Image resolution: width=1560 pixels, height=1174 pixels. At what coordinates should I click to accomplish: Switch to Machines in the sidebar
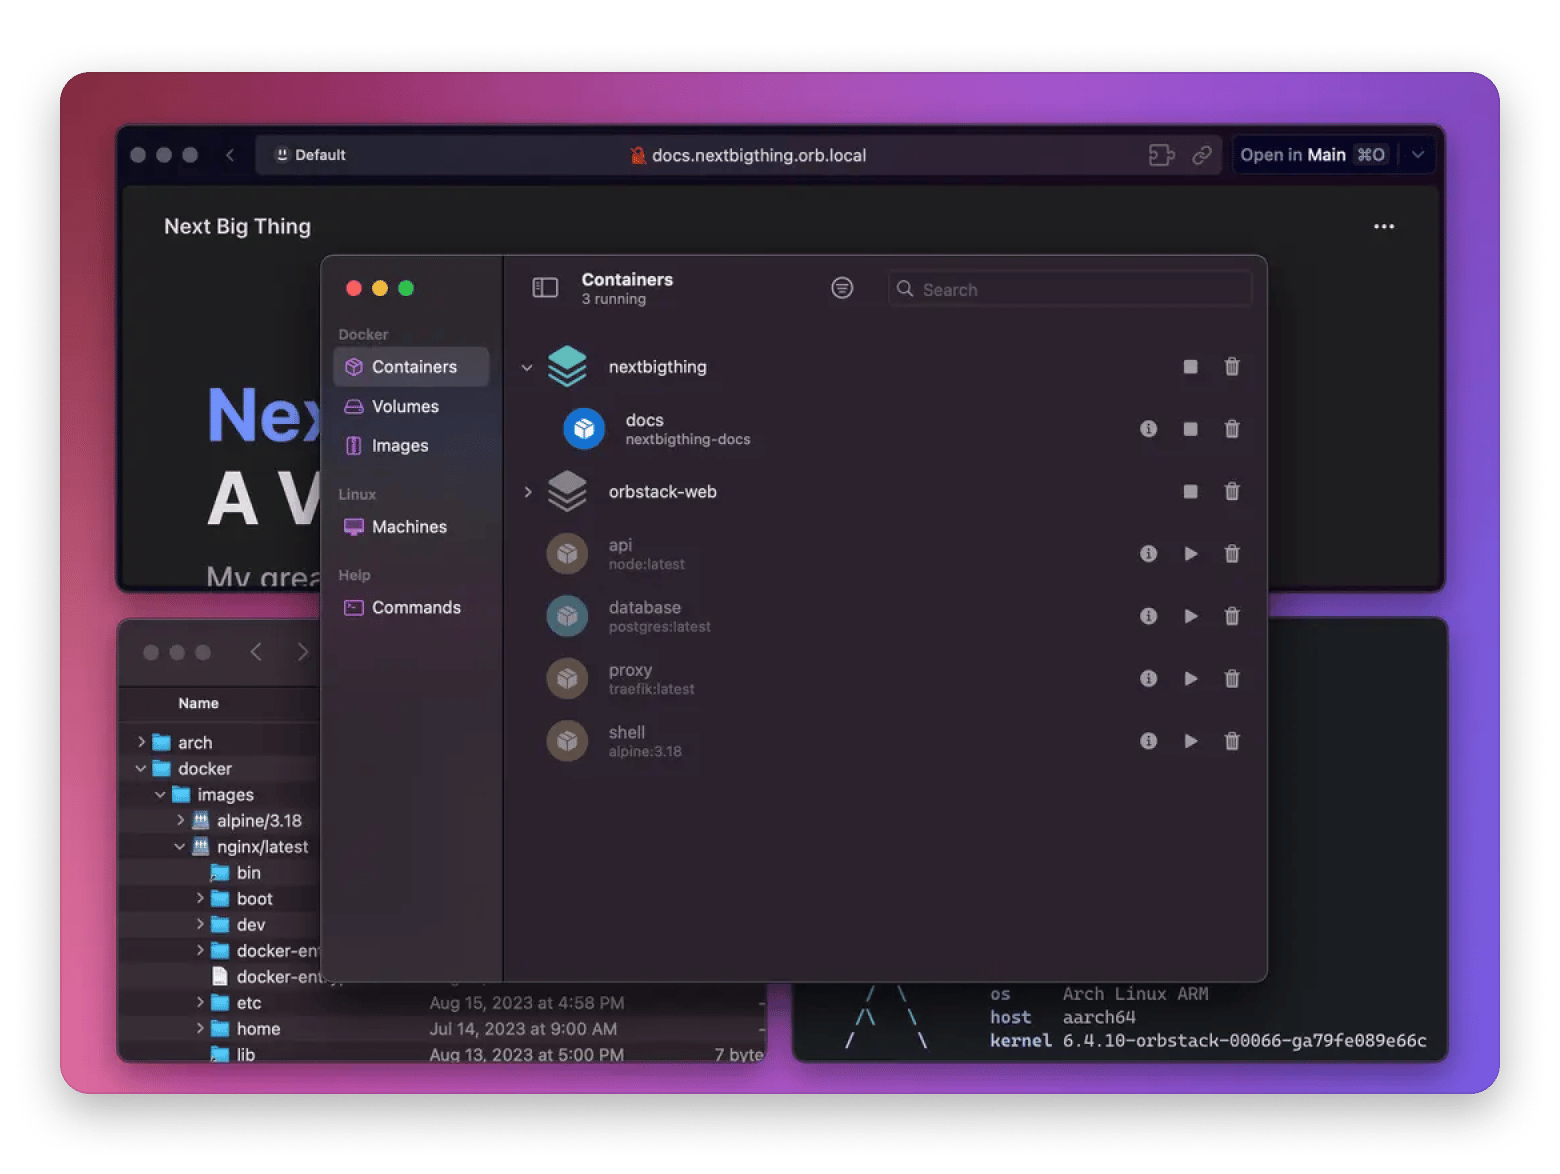(x=409, y=527)
